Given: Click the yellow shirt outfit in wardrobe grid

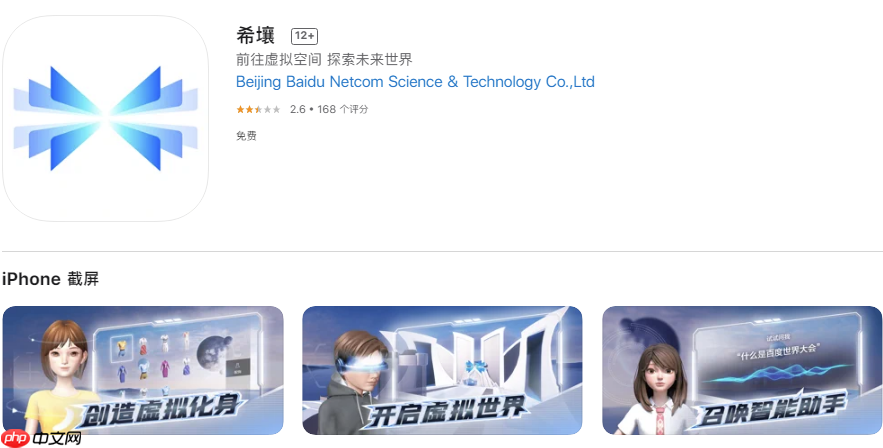Looking at the screenshot, I should 121,347.
